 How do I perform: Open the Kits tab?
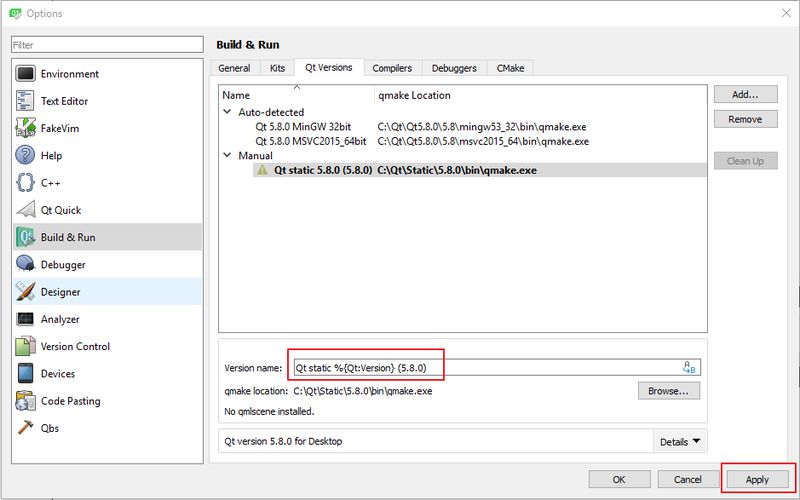tap(278, 68)
